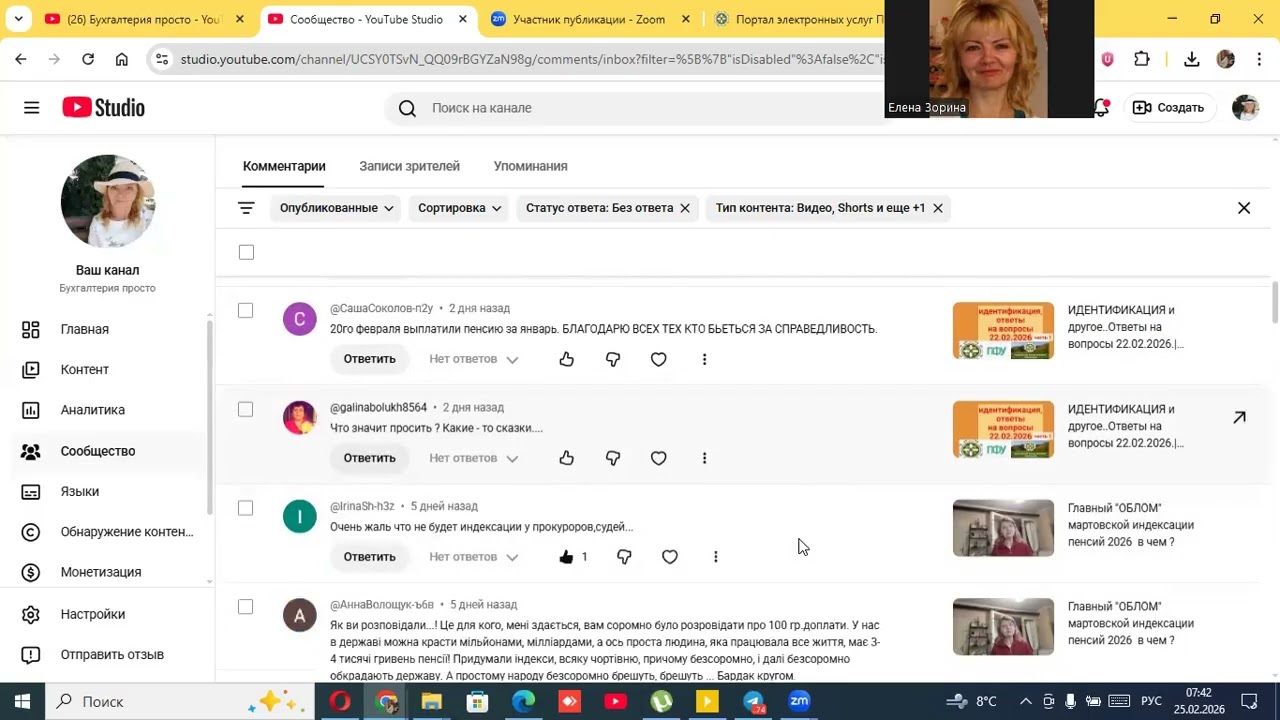
Task: Heart the comment by @IrinaSh-h3z
Action: [x=670, y=557]
